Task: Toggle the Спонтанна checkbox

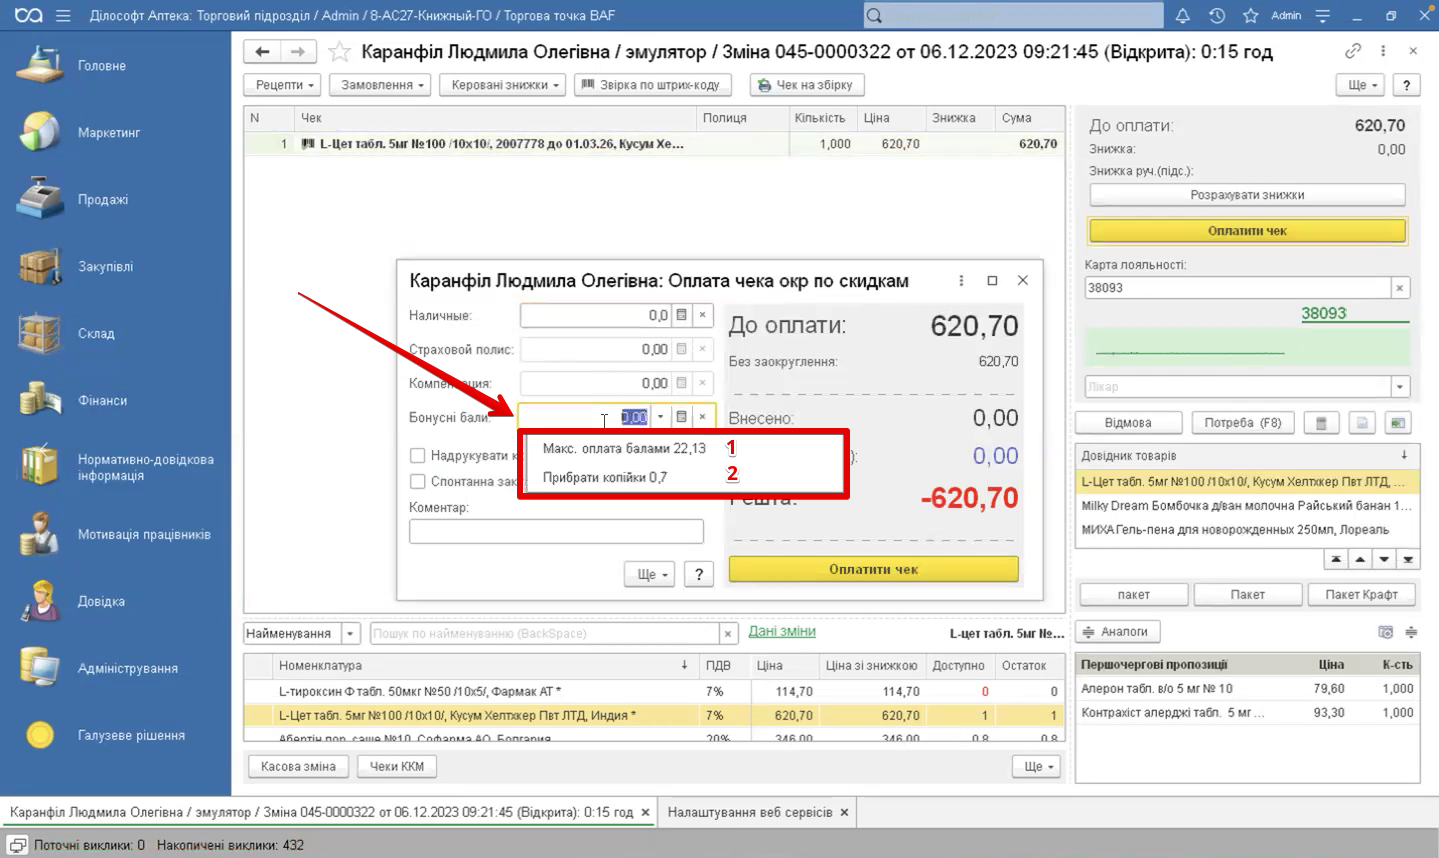Action: pos(418,482)
